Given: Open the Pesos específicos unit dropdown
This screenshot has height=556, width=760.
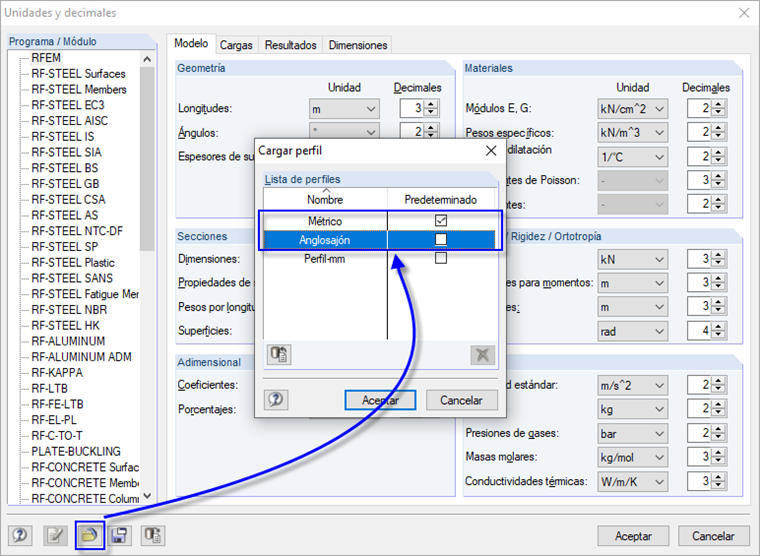Looking at the screenshot, I should click(633, 132).
